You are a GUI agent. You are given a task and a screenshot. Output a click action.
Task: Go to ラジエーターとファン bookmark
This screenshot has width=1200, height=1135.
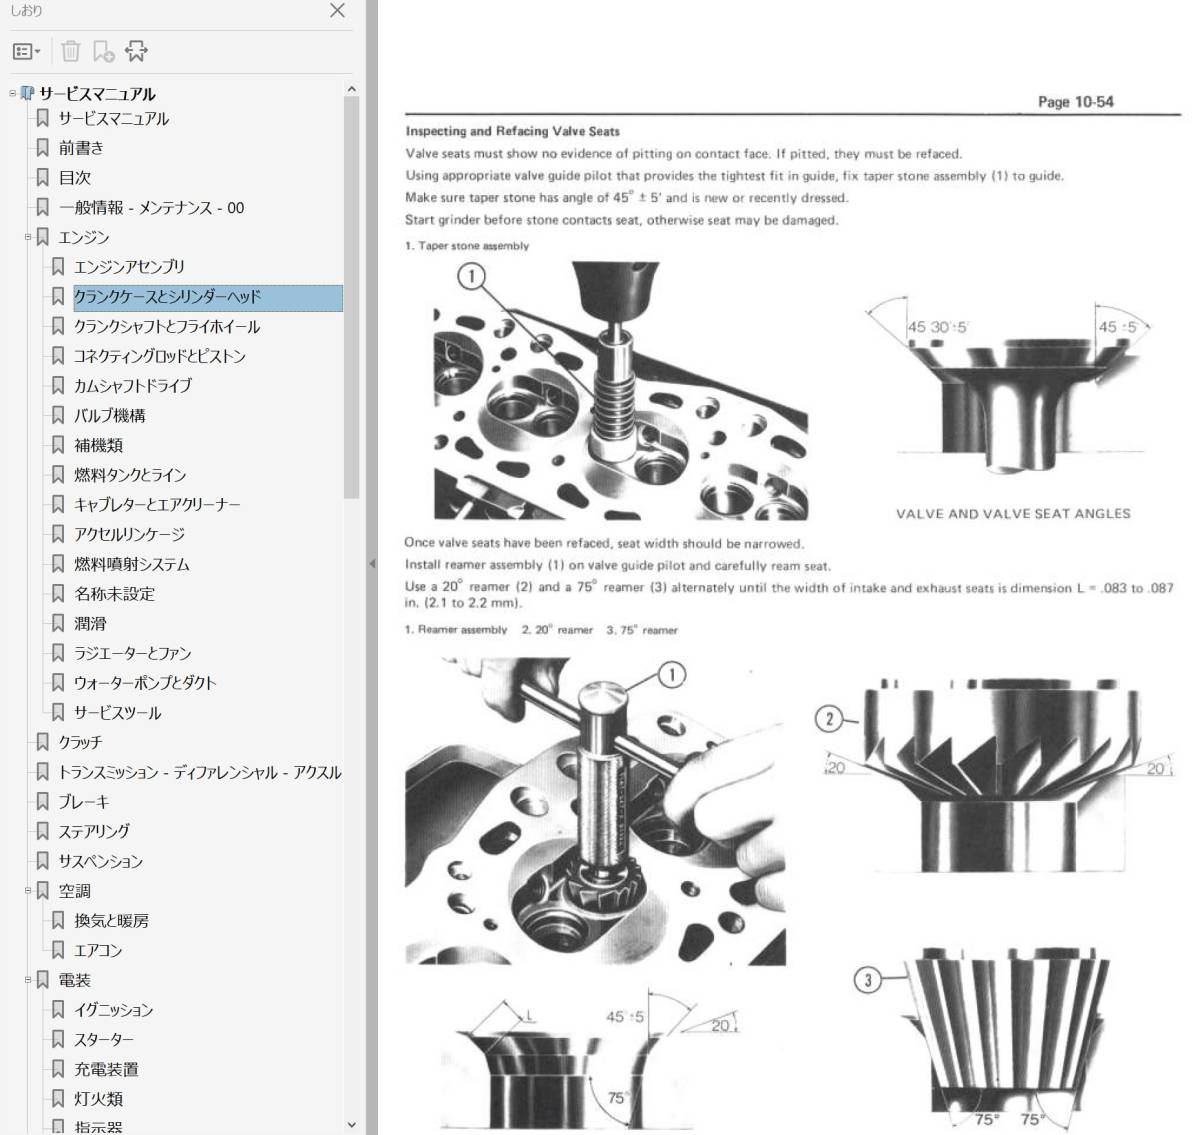click(133, 653)
